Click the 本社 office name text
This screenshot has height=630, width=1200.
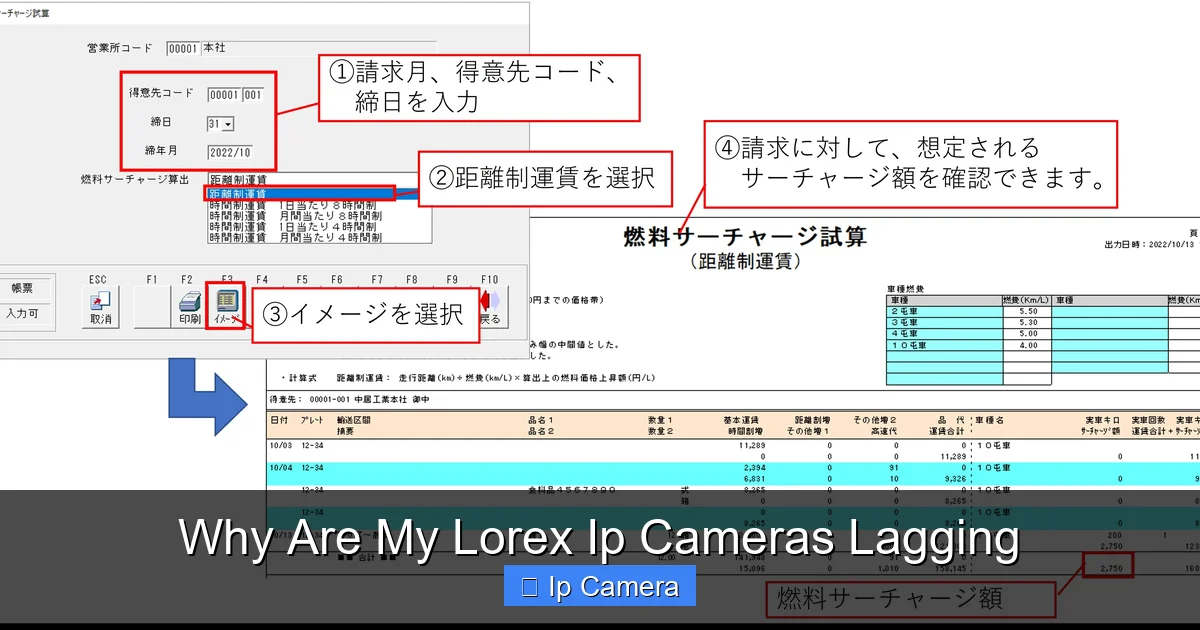(215, 48)
